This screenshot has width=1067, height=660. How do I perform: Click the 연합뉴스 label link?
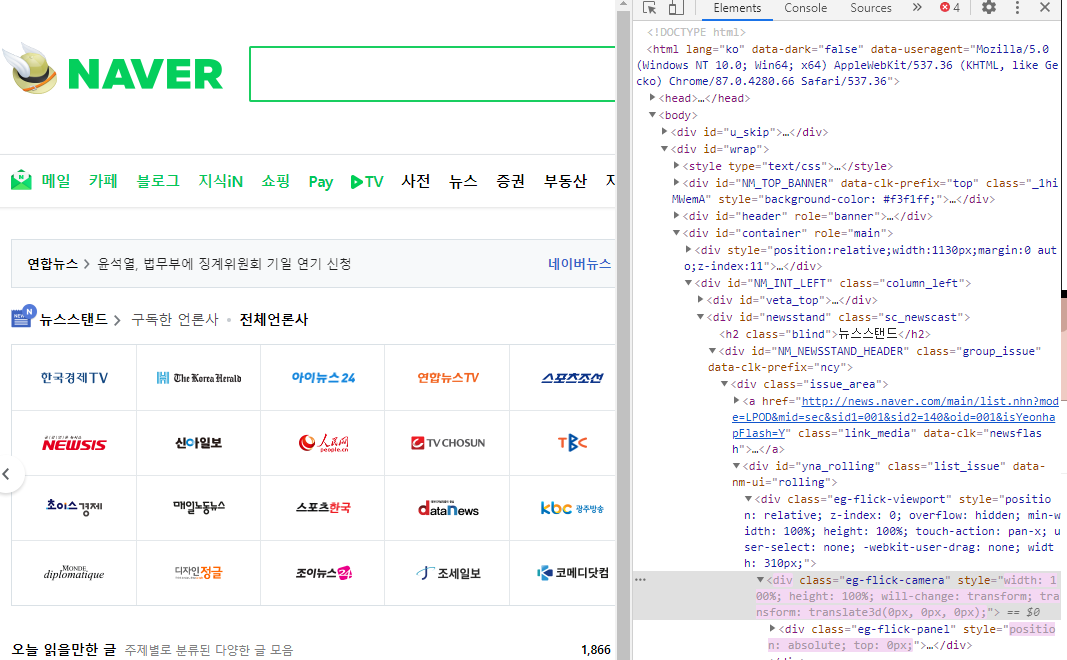coord(52,264)
